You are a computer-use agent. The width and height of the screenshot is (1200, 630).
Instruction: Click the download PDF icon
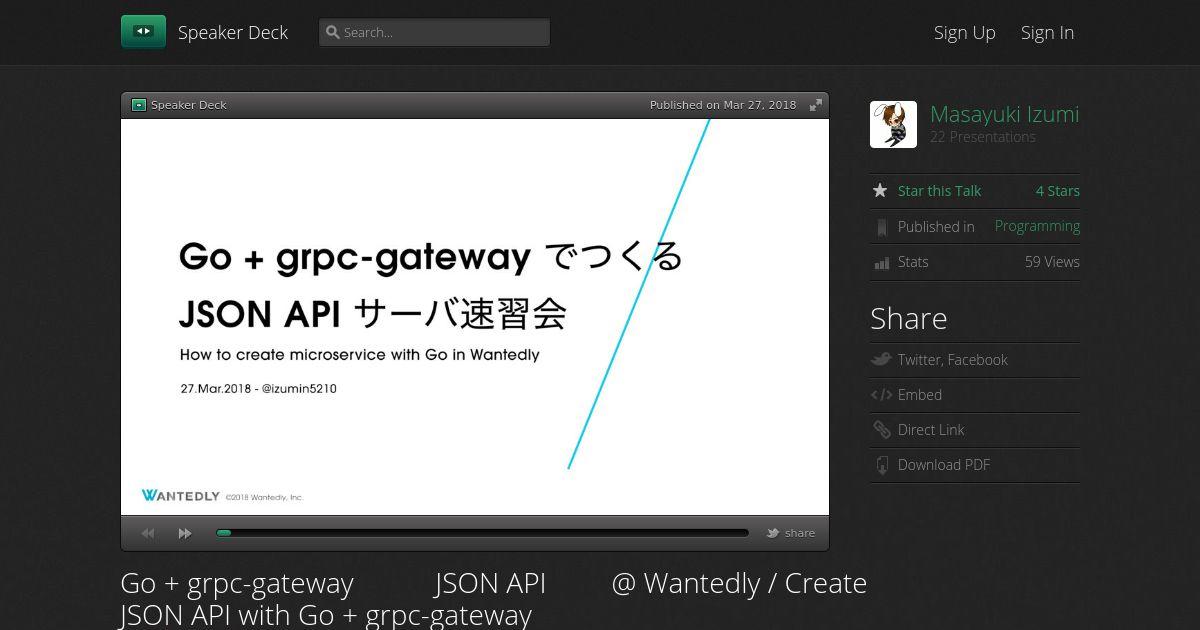(x=881, y=465)
